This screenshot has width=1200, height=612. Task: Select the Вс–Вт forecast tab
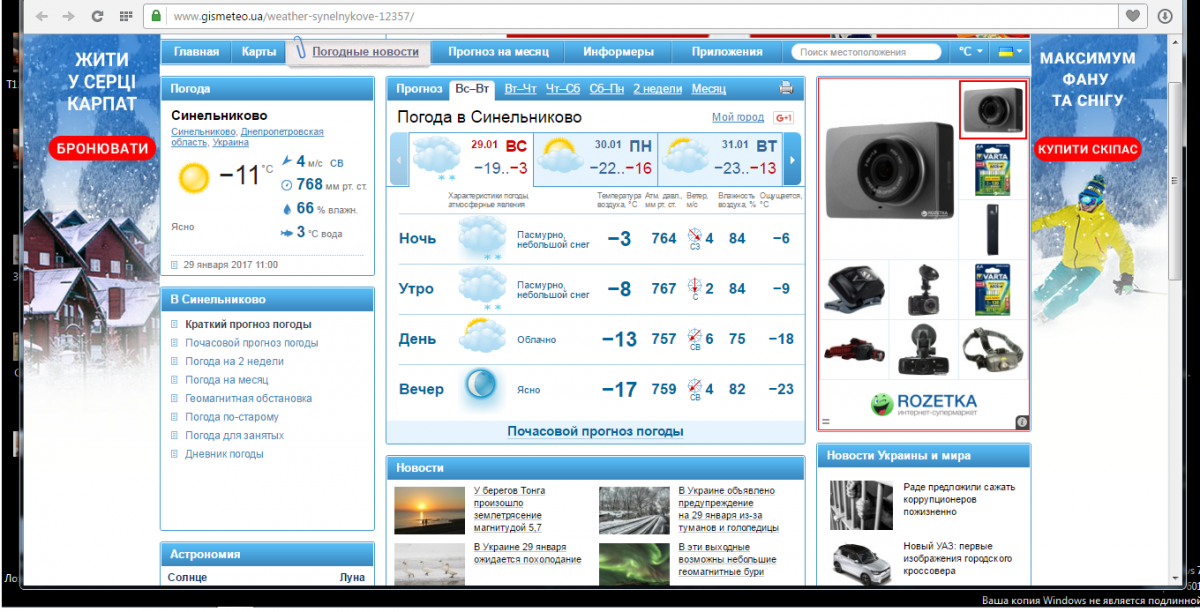(472, 88)
